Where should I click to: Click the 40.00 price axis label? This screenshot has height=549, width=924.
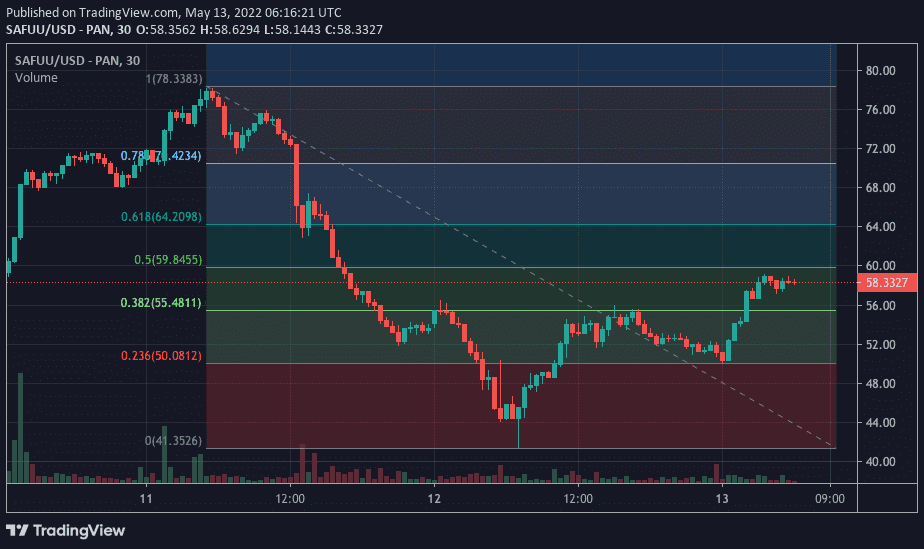coord(880,462)
